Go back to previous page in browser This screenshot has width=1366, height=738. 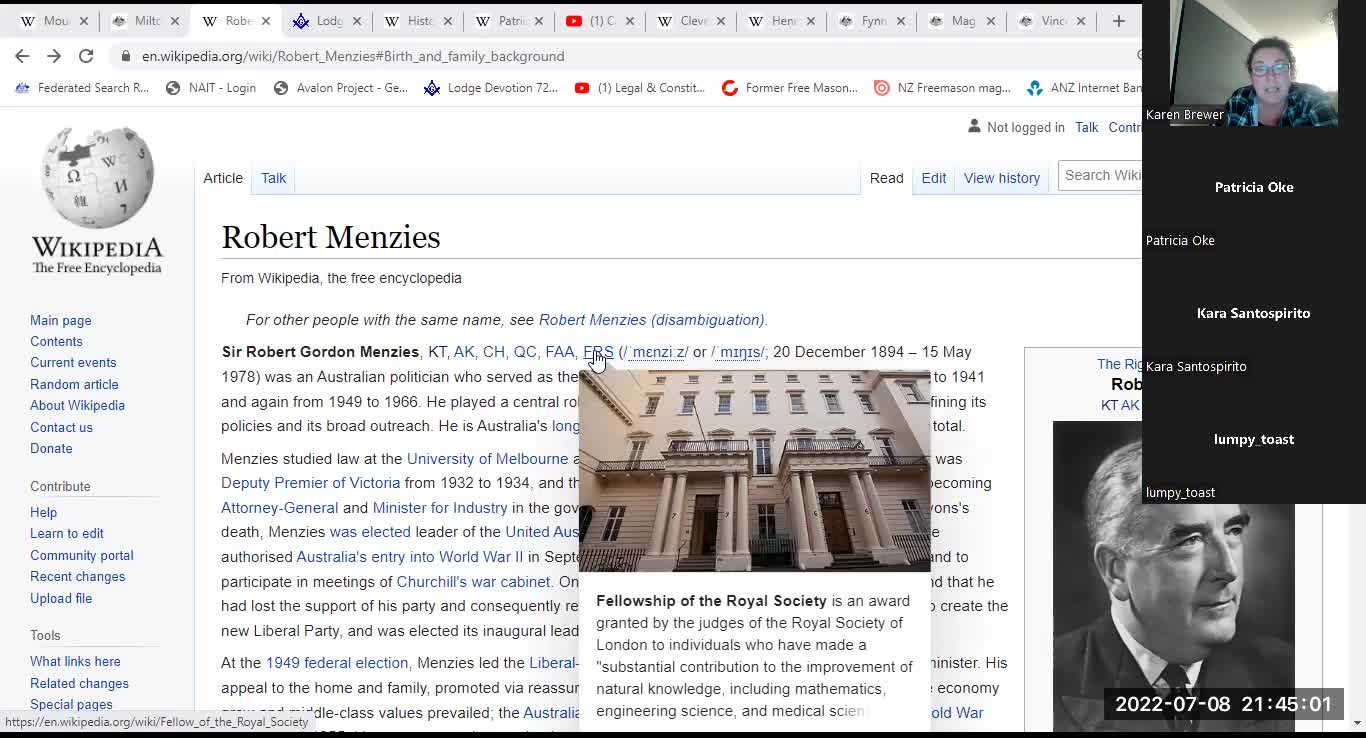[x=22, y=56]
